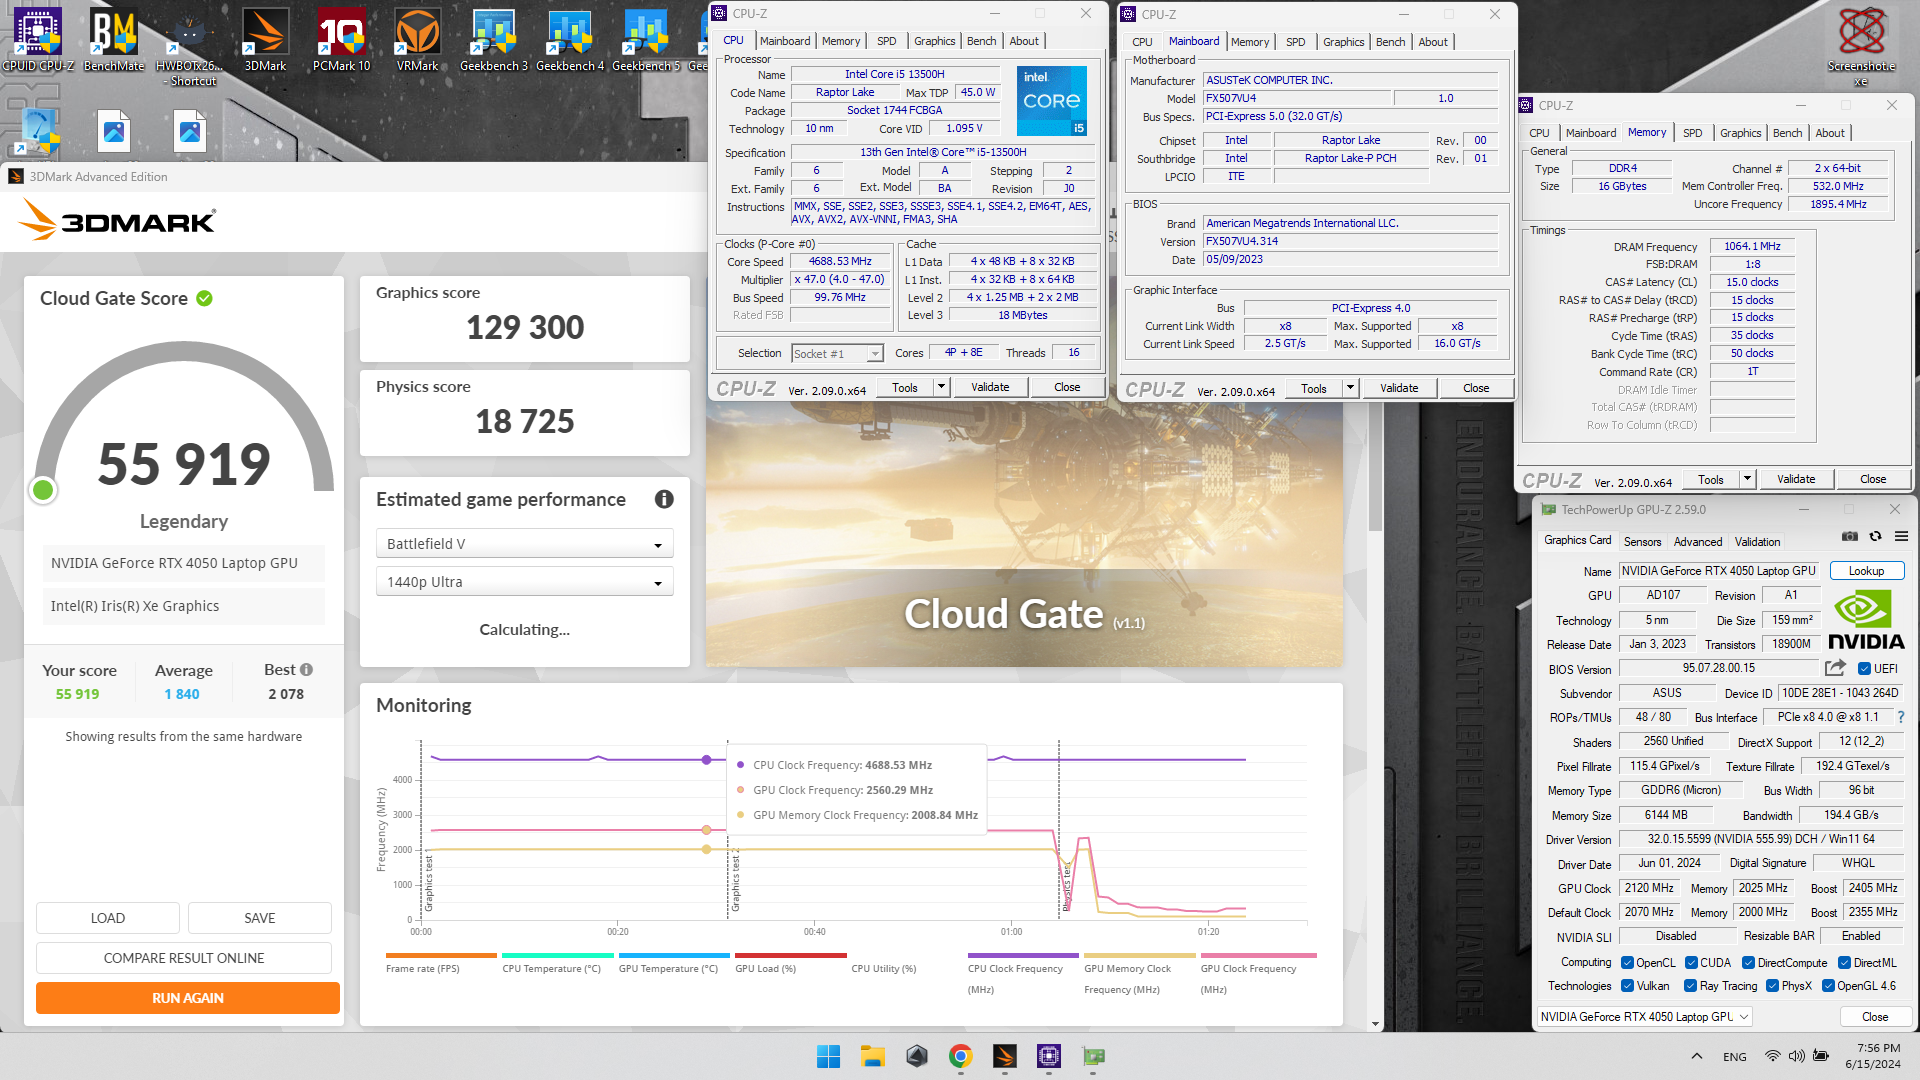Open VRMark desktop icon
1920x1080 pixels.
click(x=417, y=40)
